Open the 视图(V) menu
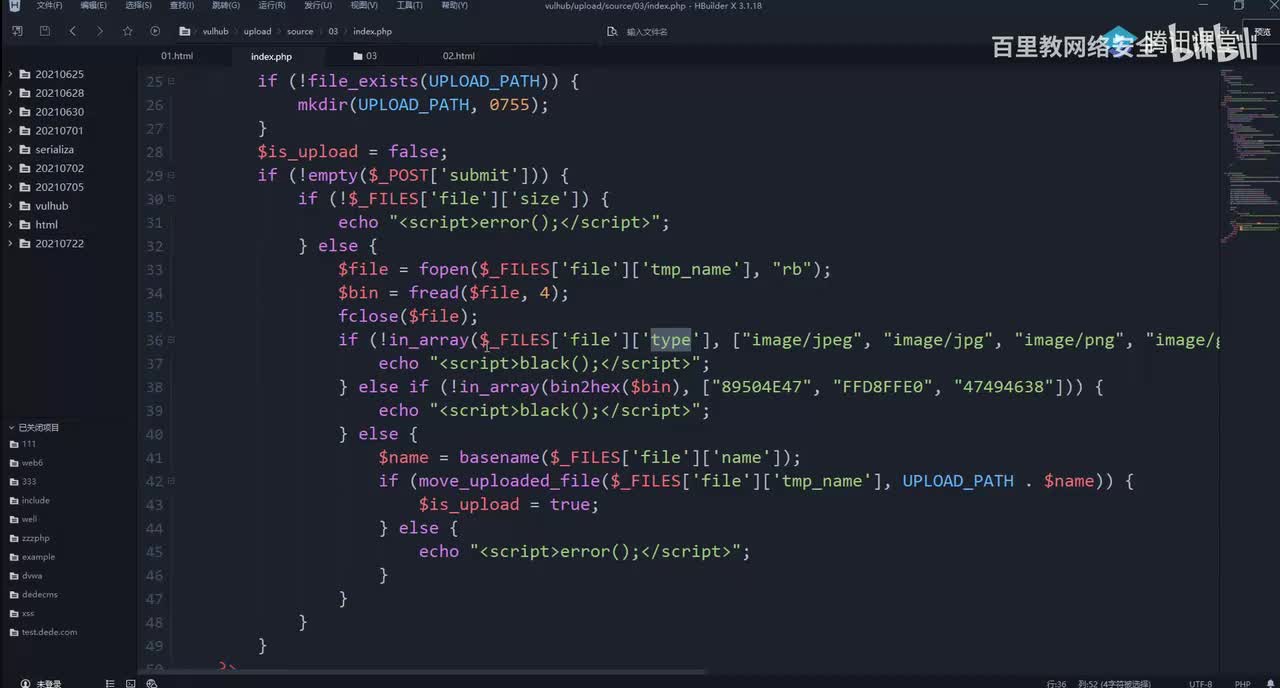 click(x=364, y=5)
